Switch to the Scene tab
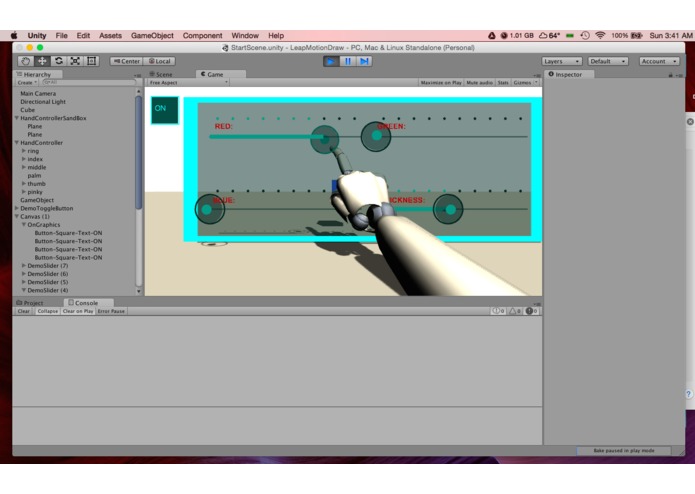 coord(161,74)
